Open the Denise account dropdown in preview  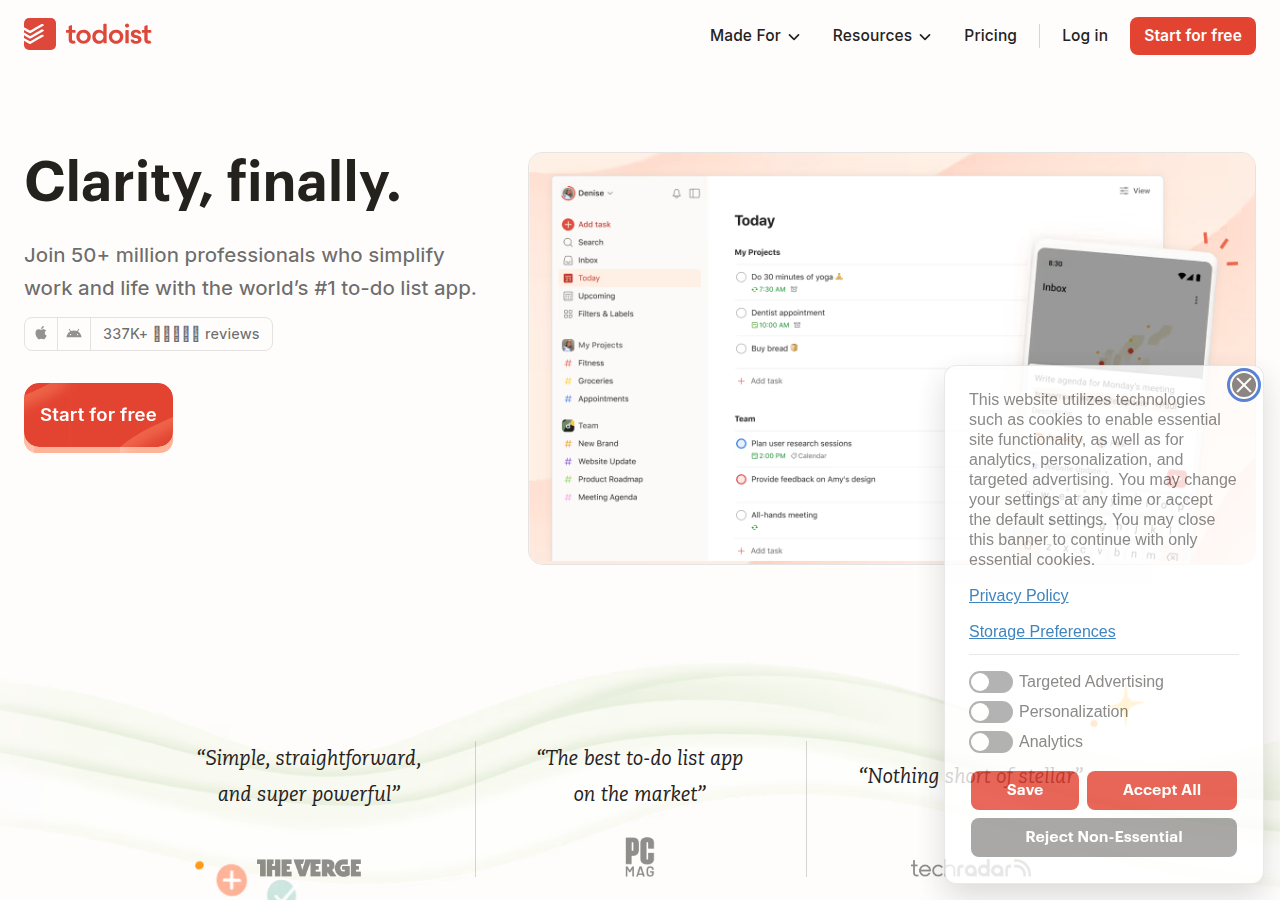click(x=588, y=193)
